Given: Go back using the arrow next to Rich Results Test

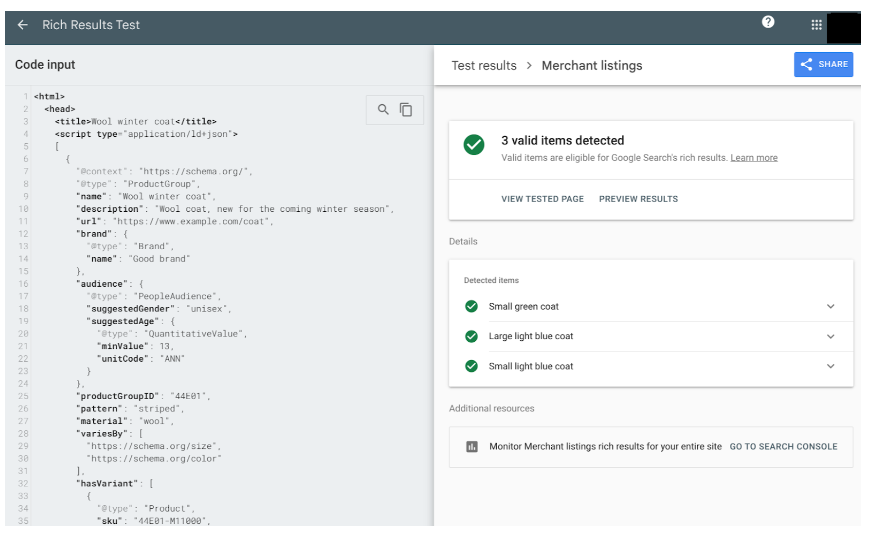Looking at the screenshot, I should pyautogui.click(x=22, y=25).
